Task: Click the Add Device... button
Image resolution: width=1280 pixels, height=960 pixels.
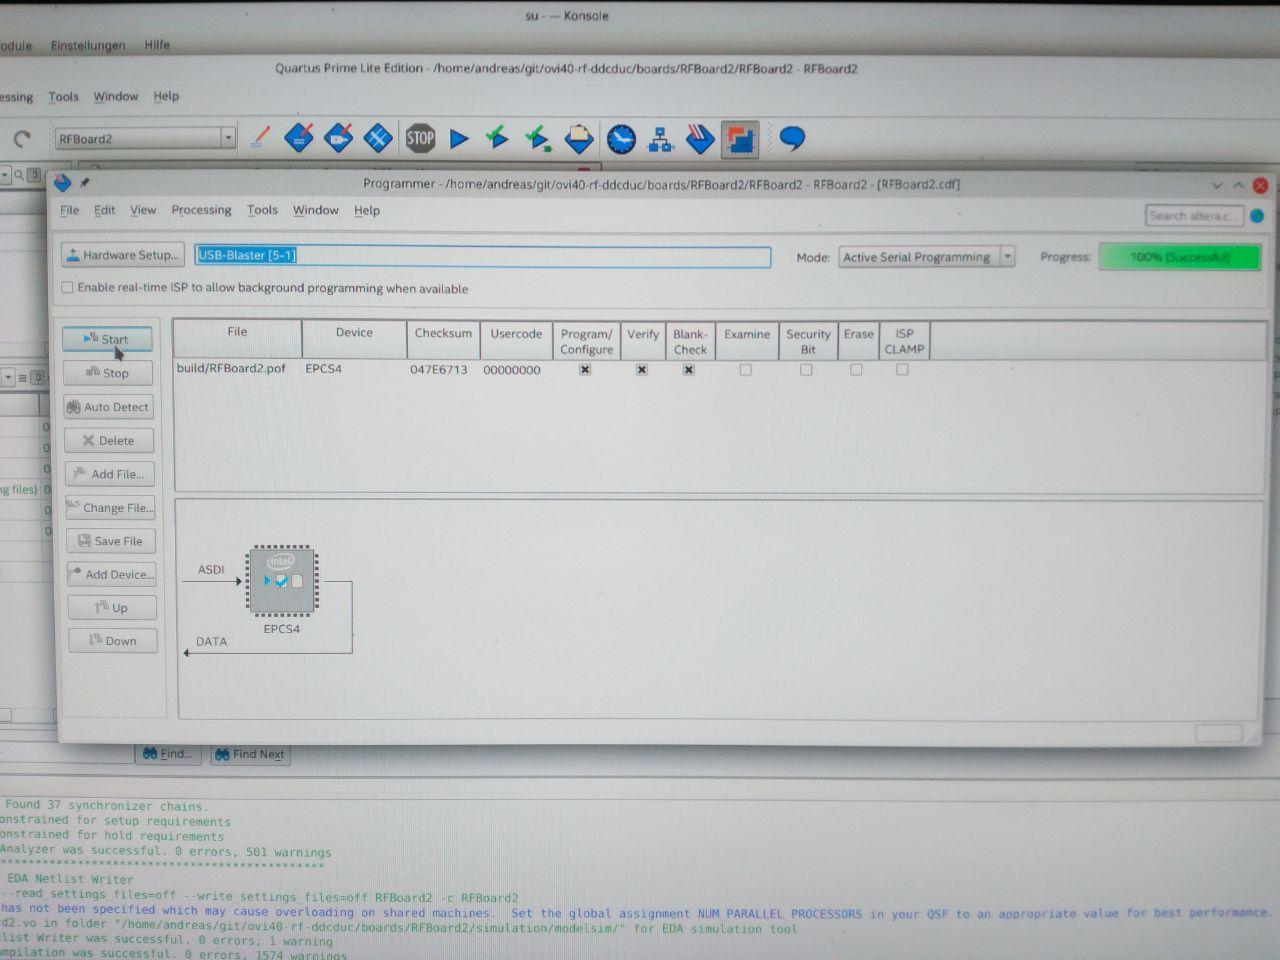Action: pos(112,574)
